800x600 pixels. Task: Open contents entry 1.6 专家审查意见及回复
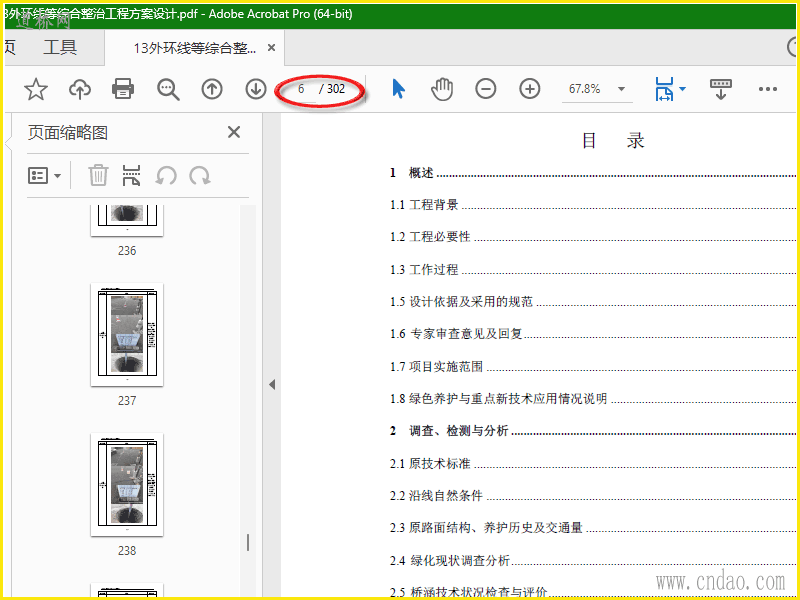[457, 334]
